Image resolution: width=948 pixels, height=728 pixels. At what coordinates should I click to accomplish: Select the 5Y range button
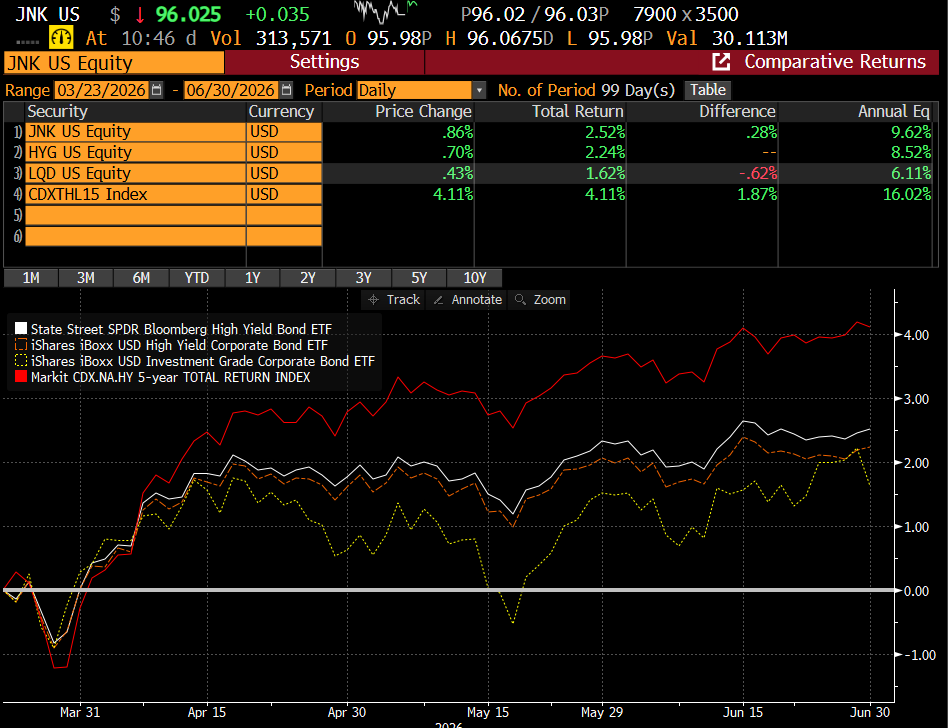click(419, 278)
